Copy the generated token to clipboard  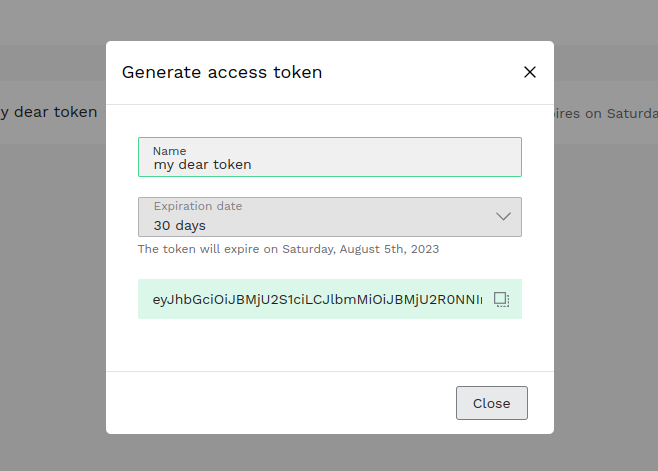point(502,299)
